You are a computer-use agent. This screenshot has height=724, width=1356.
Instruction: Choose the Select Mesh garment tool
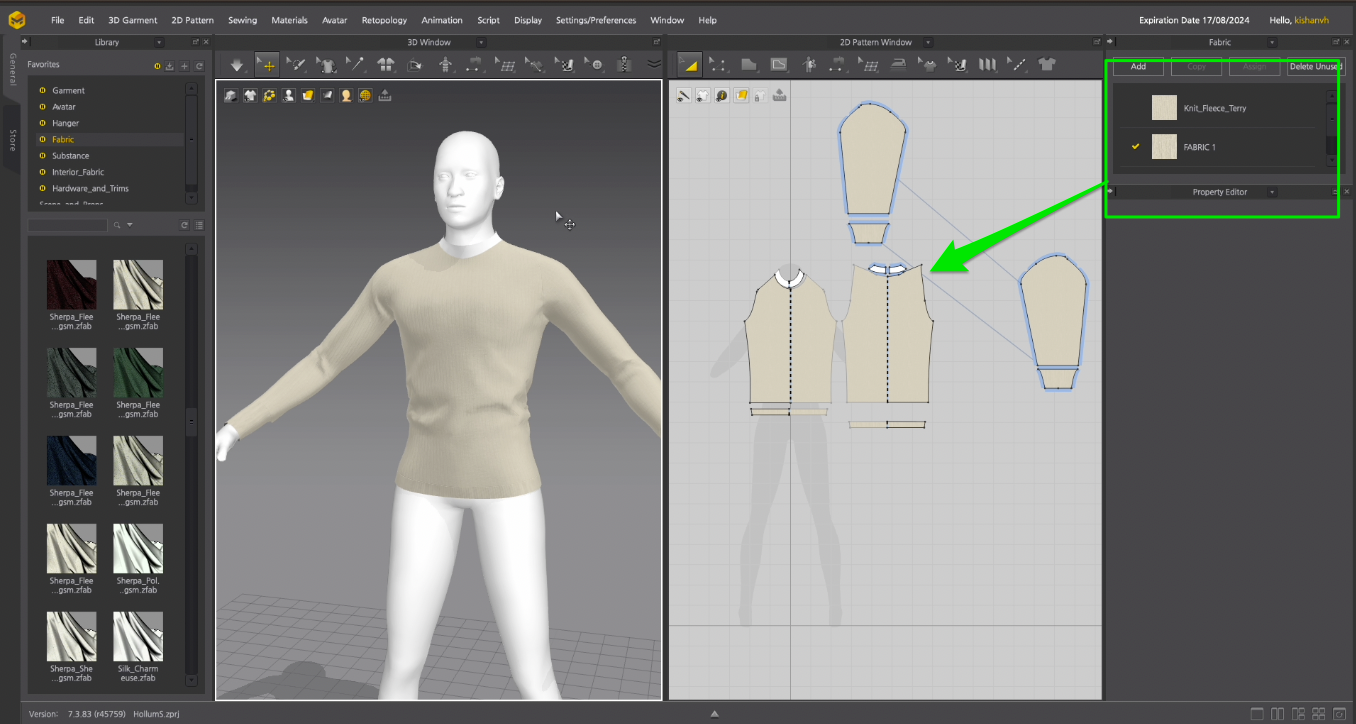pyautogui.click(x=326, y=64)
